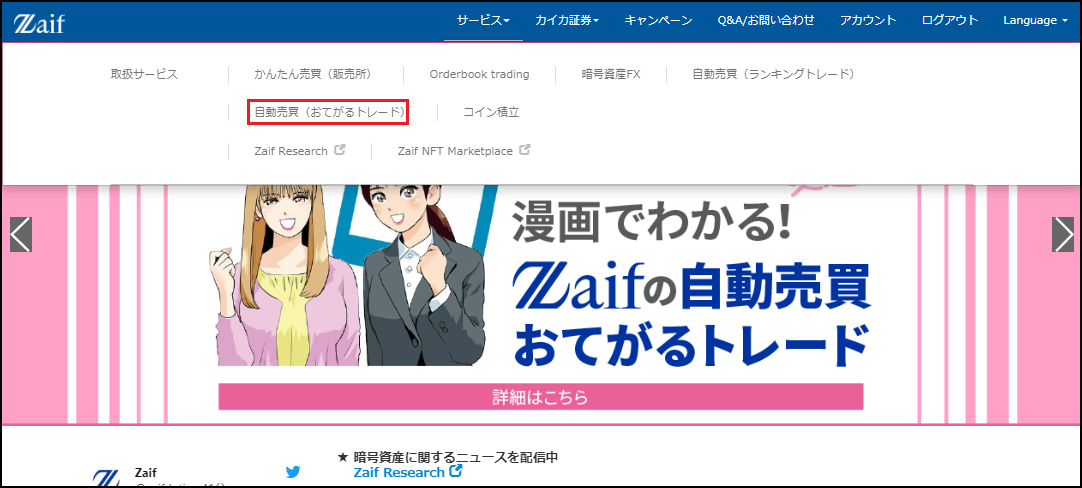Expand the カイカ証券 dropdown
1082x488 pixels.
567,21
